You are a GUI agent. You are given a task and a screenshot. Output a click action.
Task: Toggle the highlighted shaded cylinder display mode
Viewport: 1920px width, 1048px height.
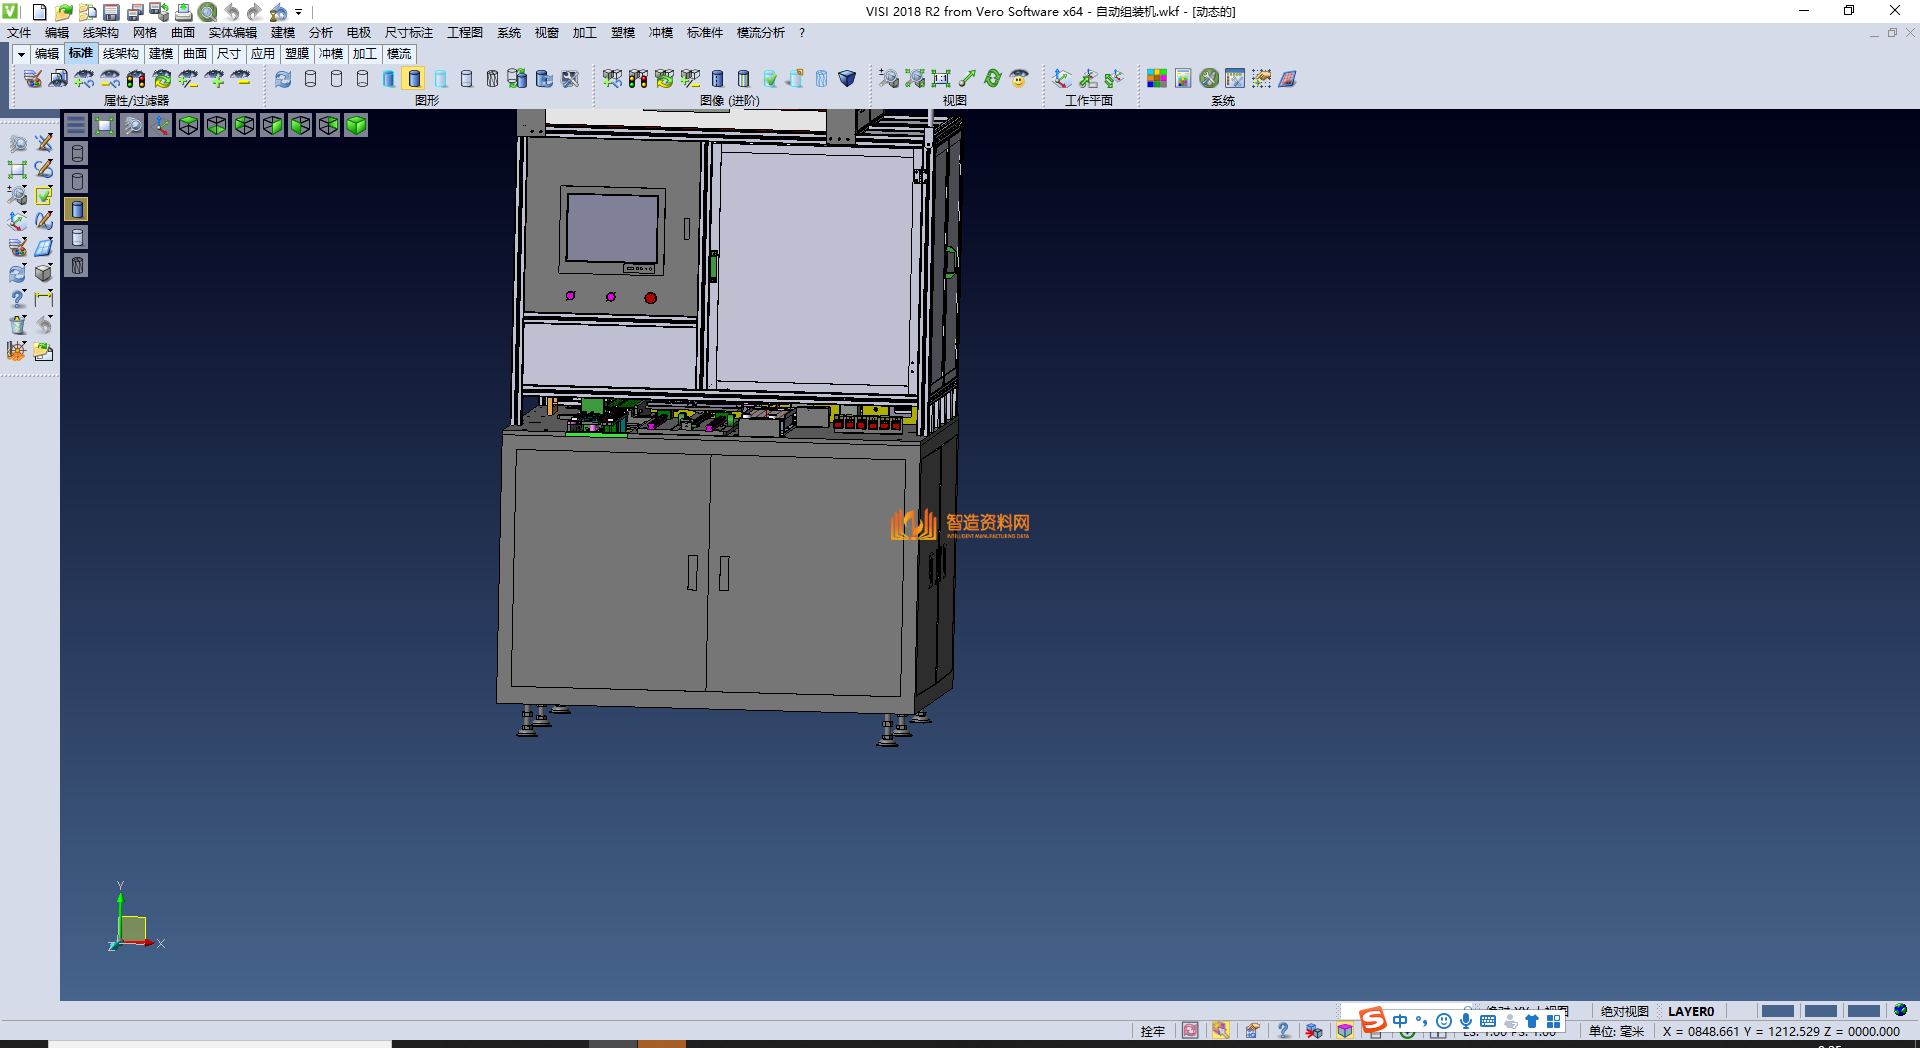coord(414,78)
